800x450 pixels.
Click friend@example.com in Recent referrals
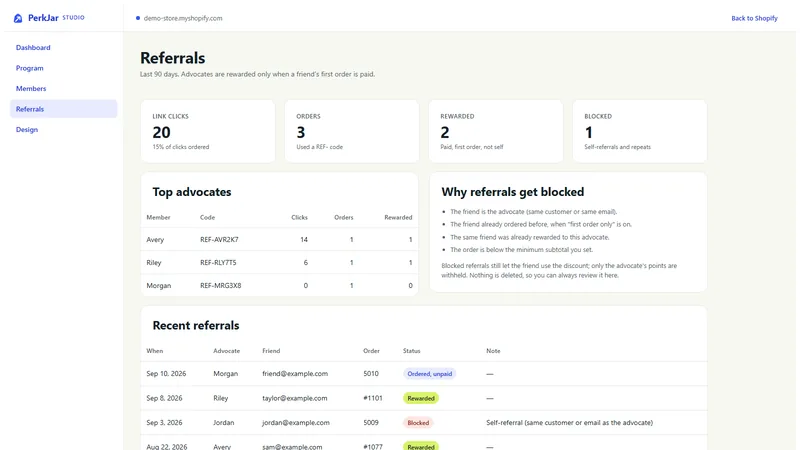pos(295,373)
